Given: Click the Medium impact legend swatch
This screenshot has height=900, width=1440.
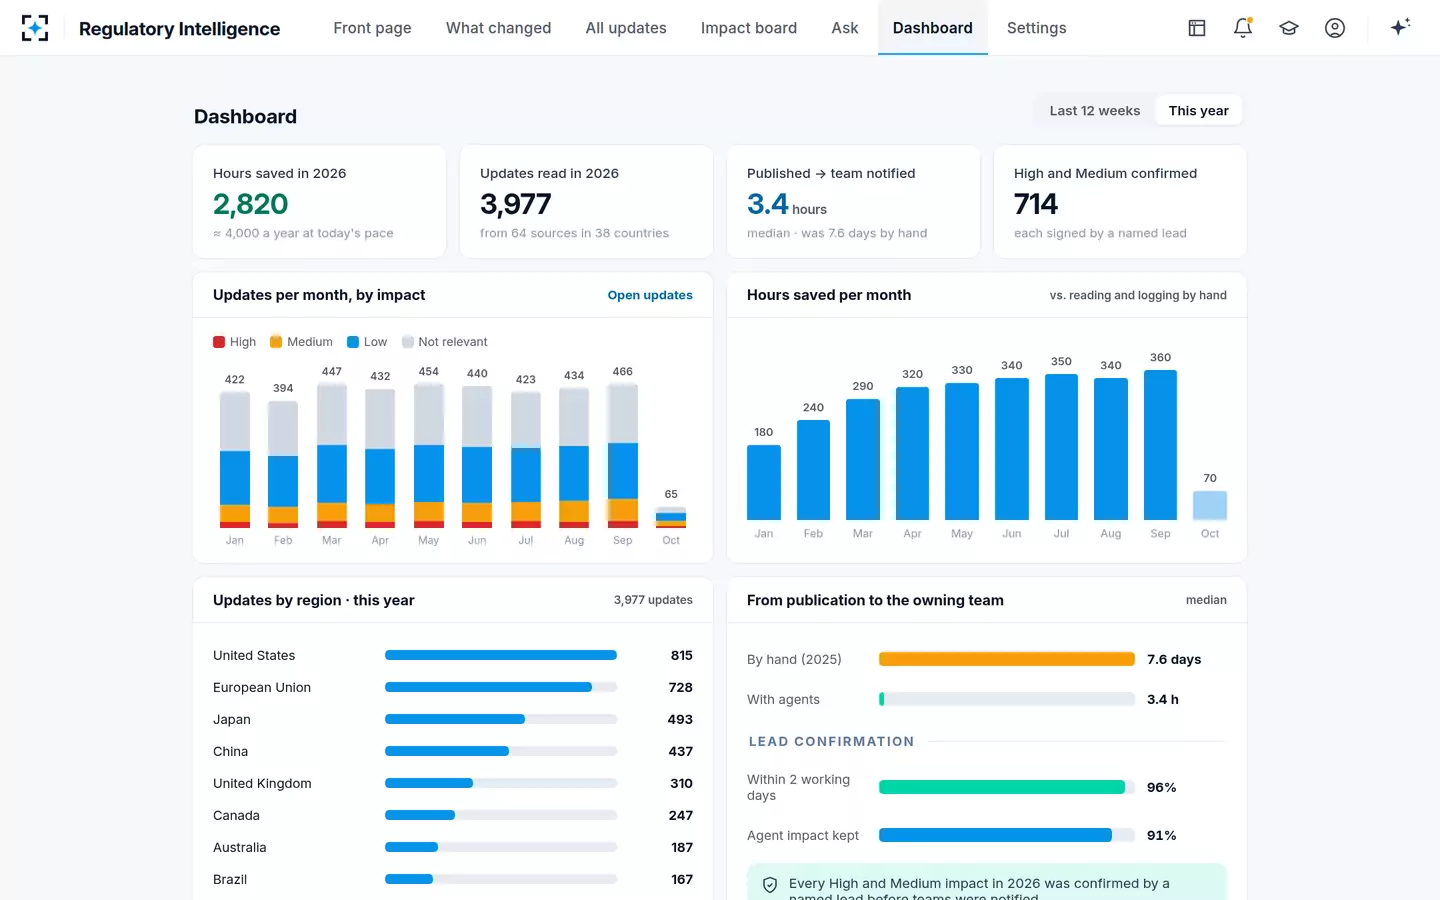Looking at the screenshot, I should pos(276,342).
